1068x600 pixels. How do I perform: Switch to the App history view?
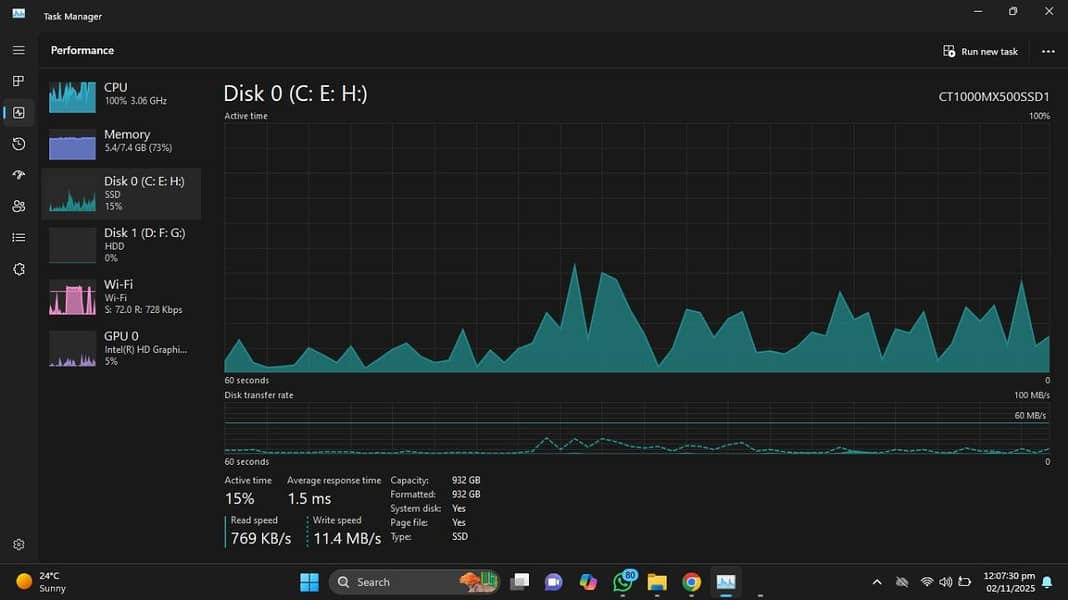tap(18, 143)
